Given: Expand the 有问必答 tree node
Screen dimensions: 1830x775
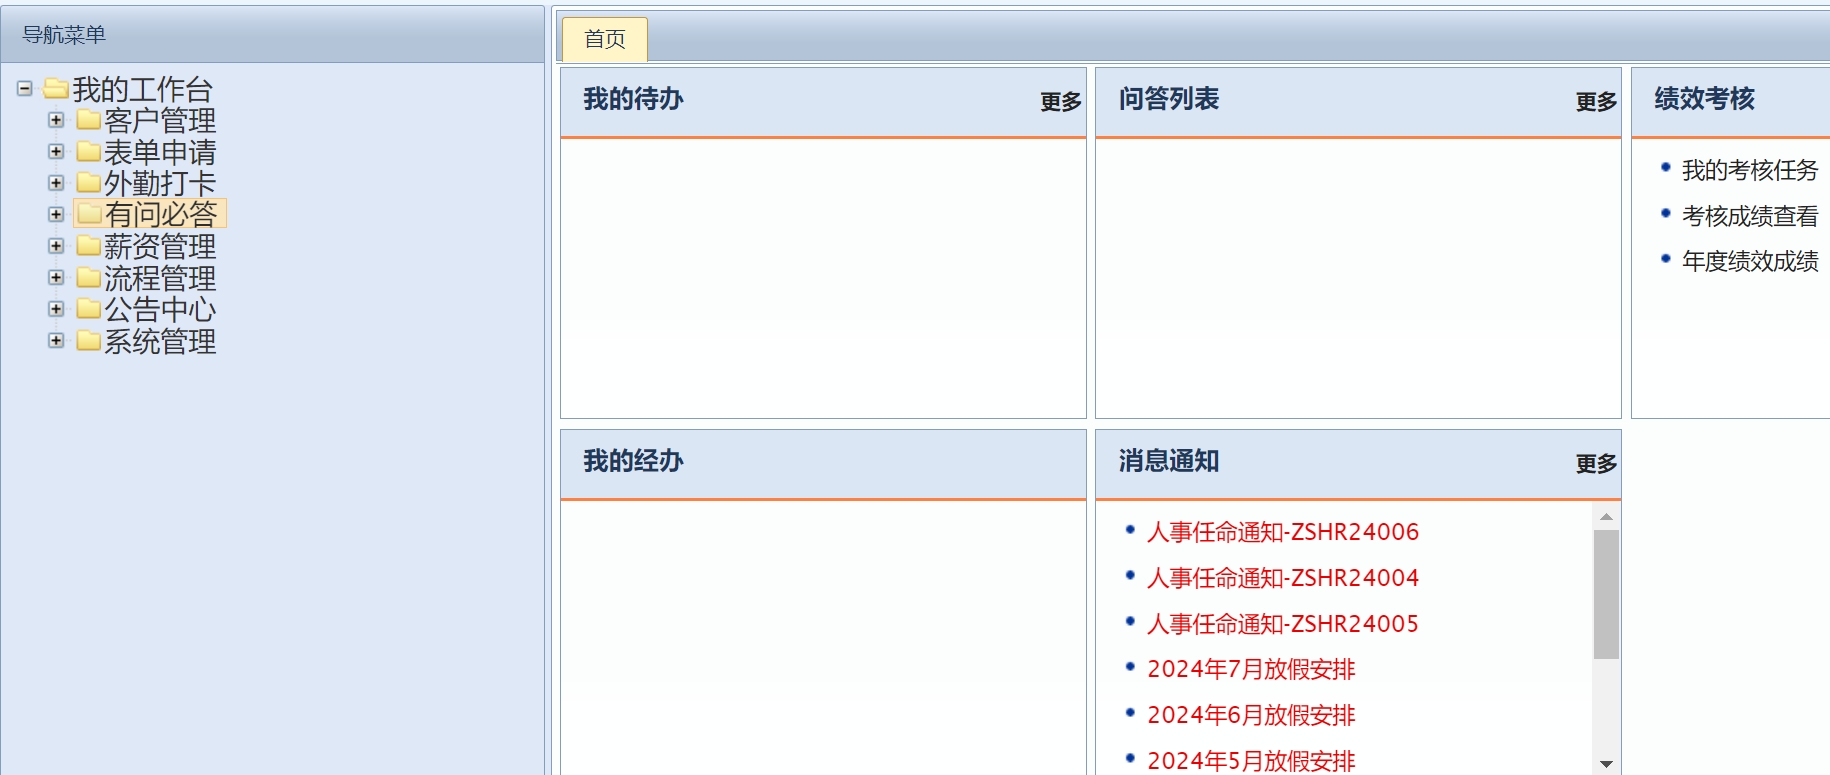Looking at the screenshot, I should point(56,214).
